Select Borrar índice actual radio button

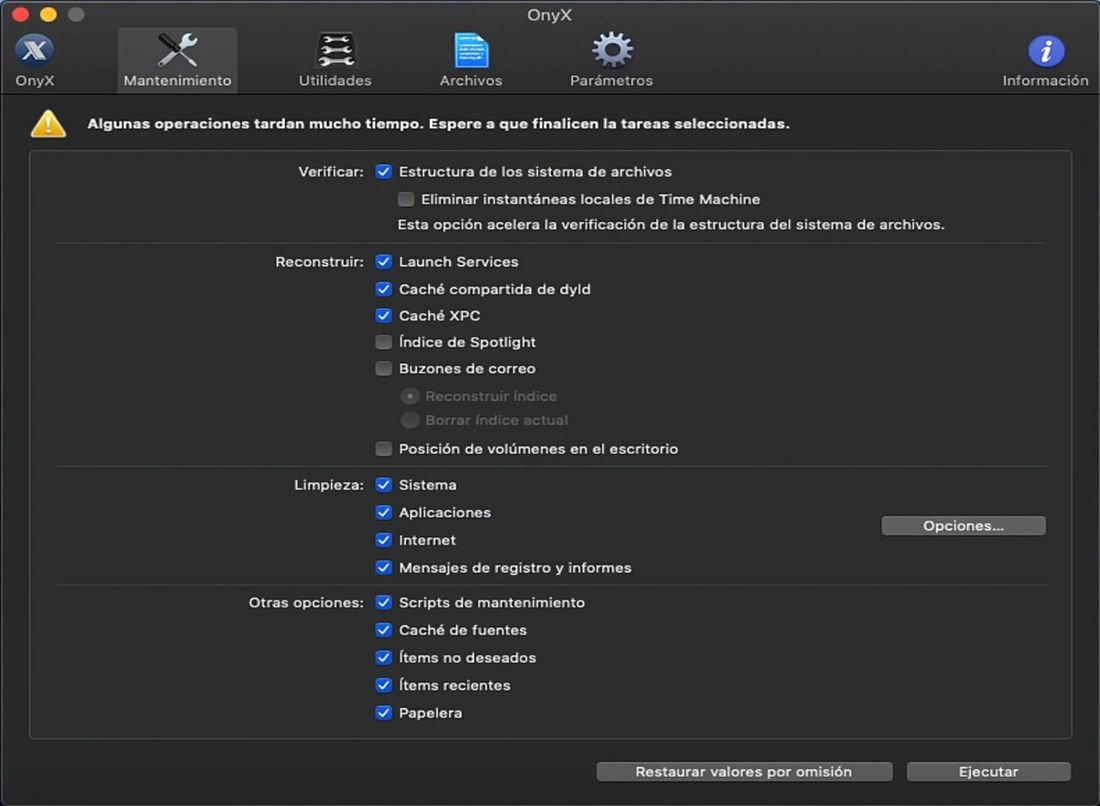tap(410, 420)
